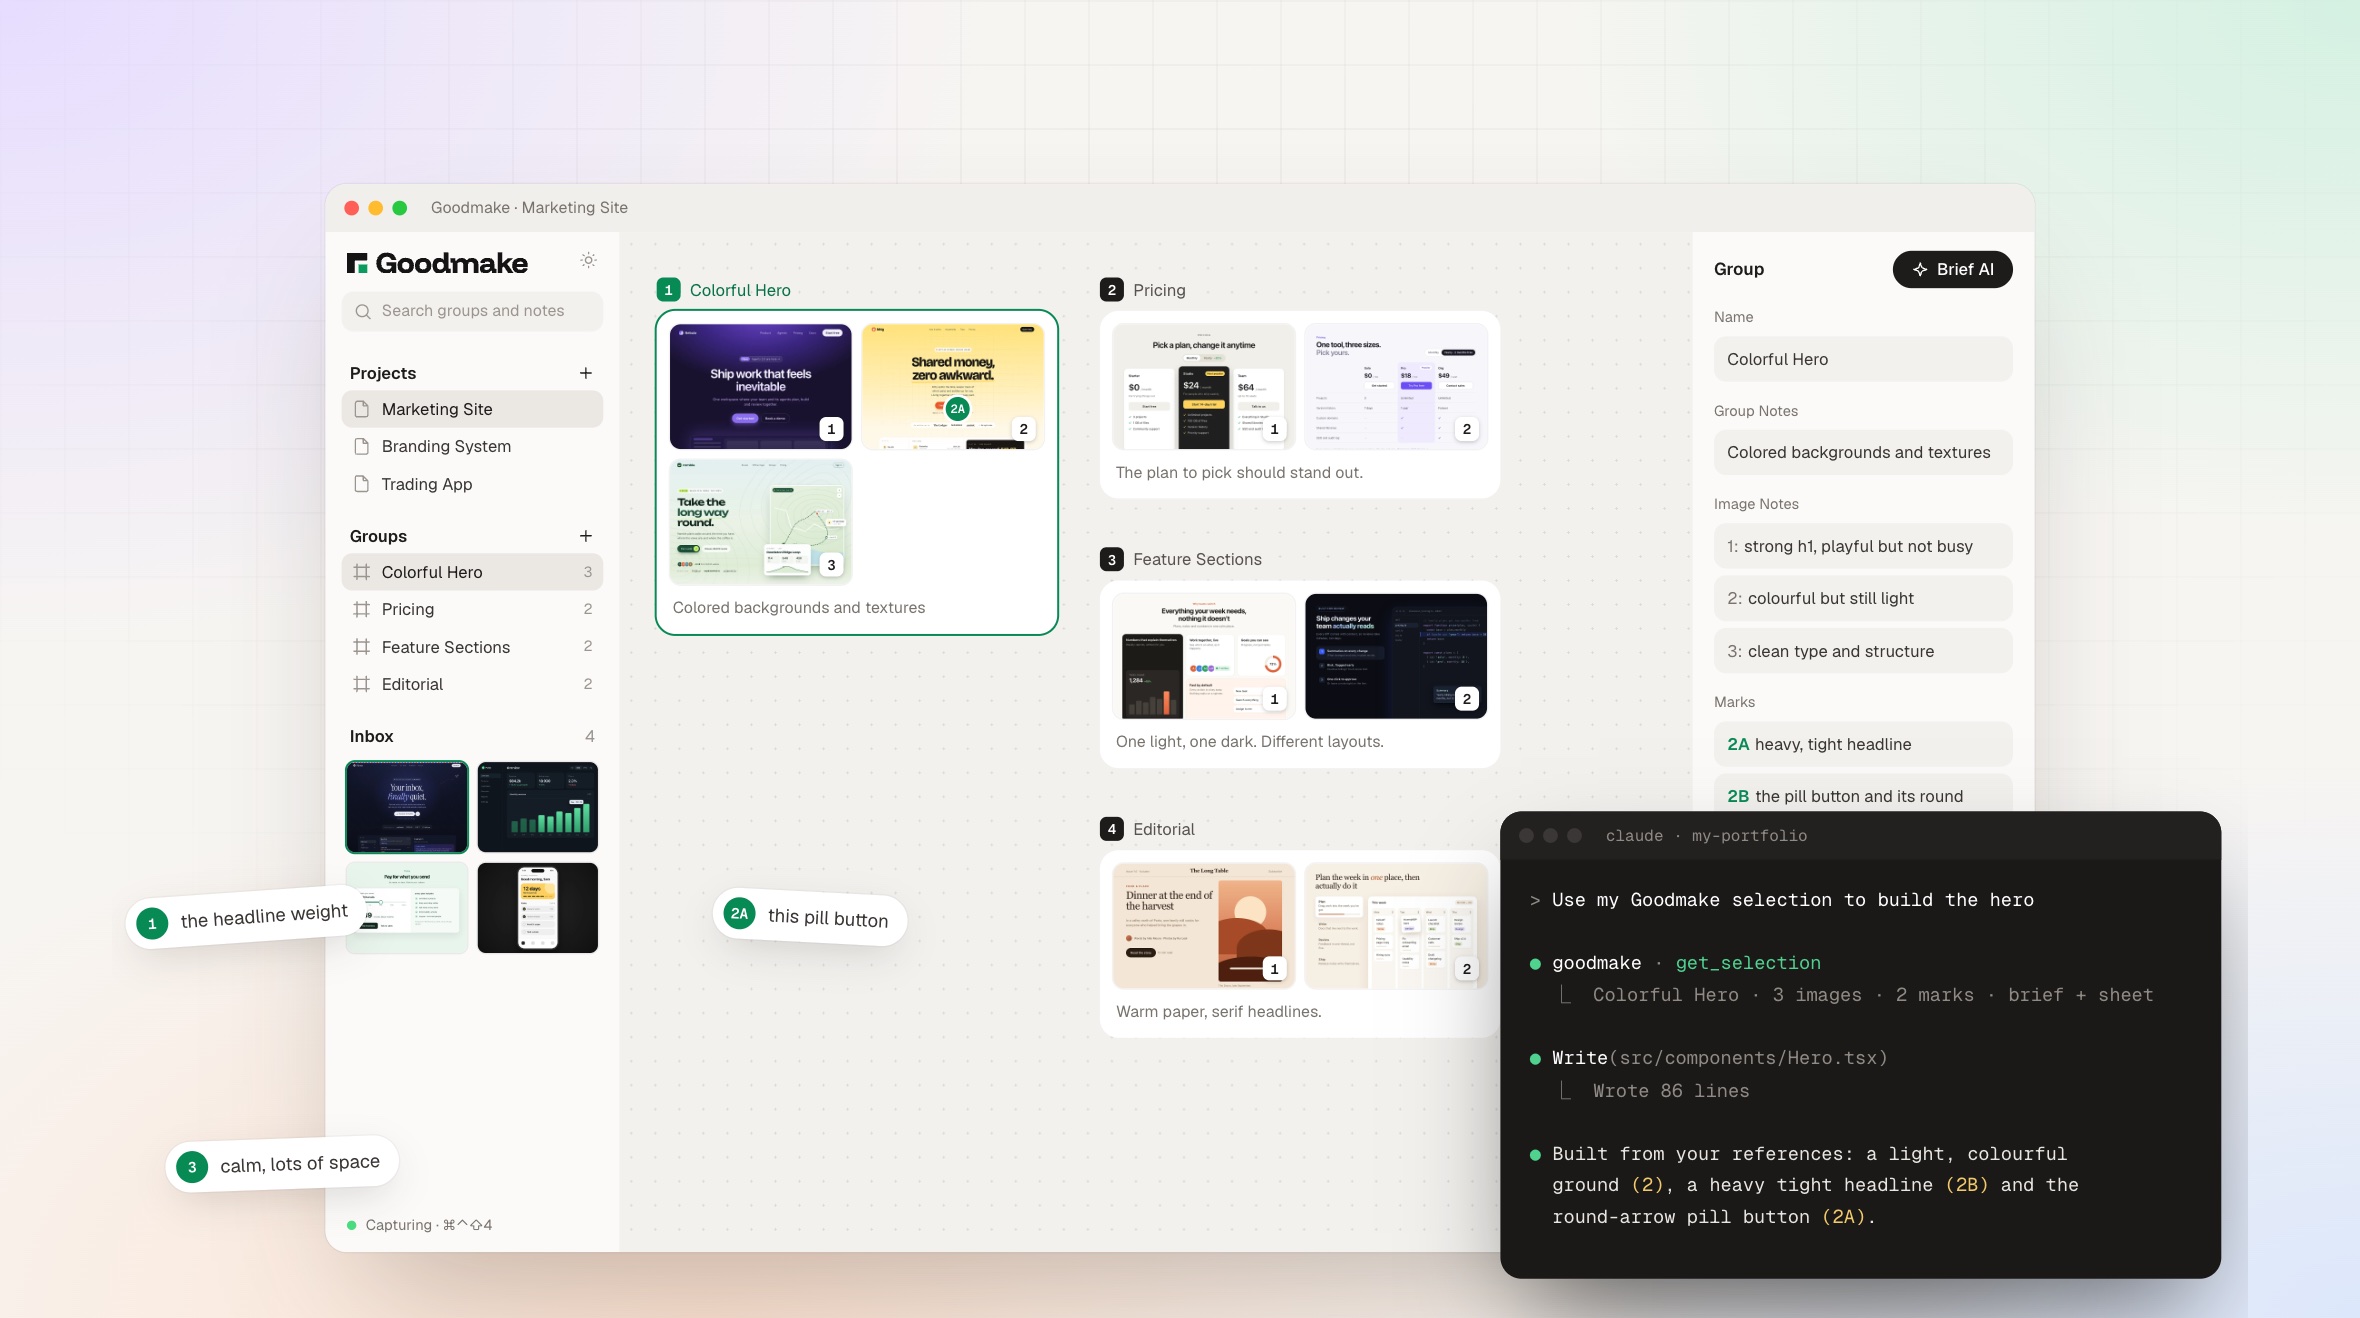Click the Colorful Hero group grid icon
The width and height of the screenshot is (2360, 1318).
(362, 572)
